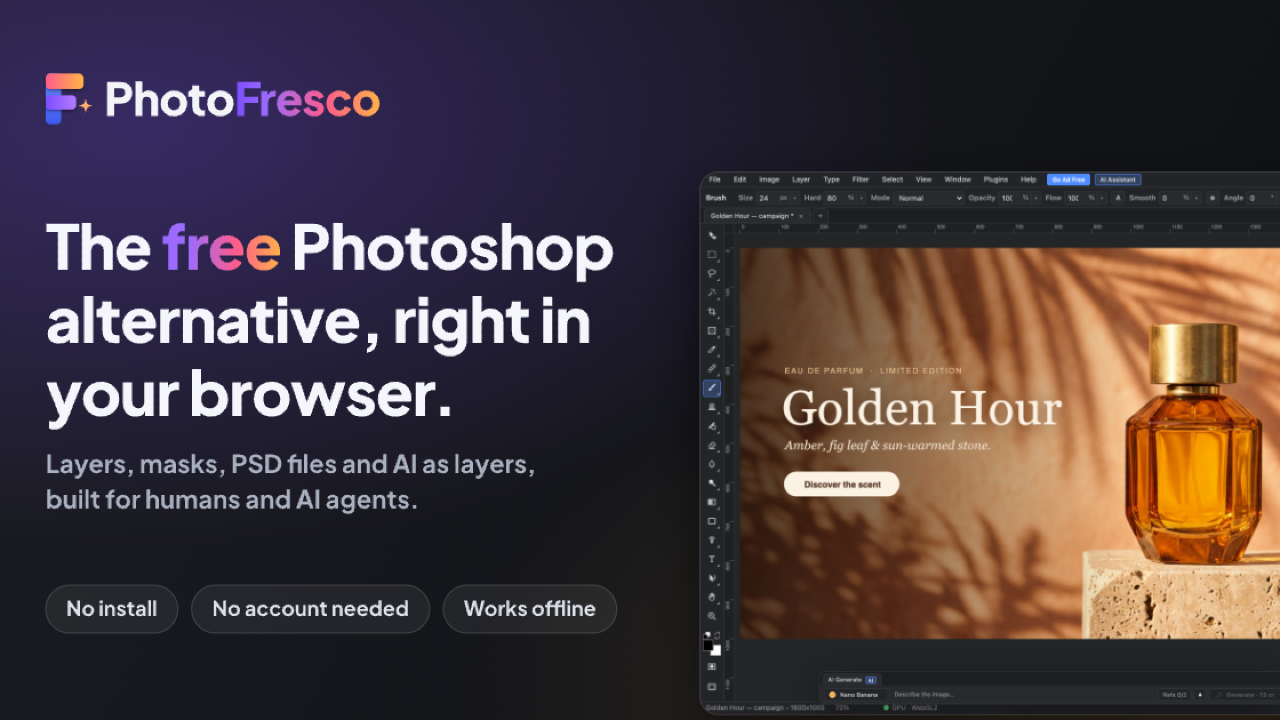Add a new document tab with plus
The image size is (1280, 720).
820,215
